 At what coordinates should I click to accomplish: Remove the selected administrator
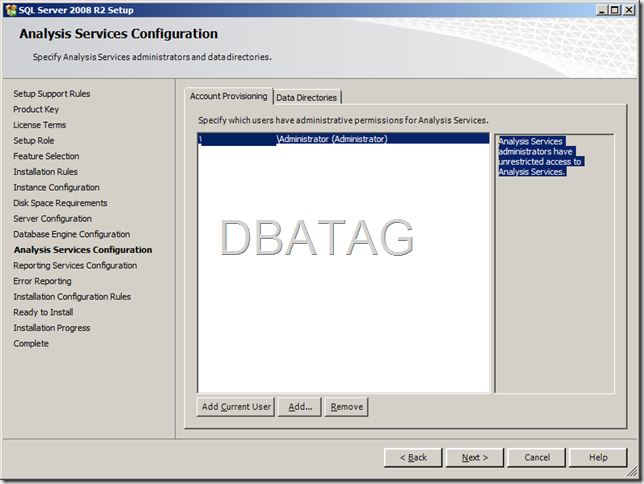point(347,407)
